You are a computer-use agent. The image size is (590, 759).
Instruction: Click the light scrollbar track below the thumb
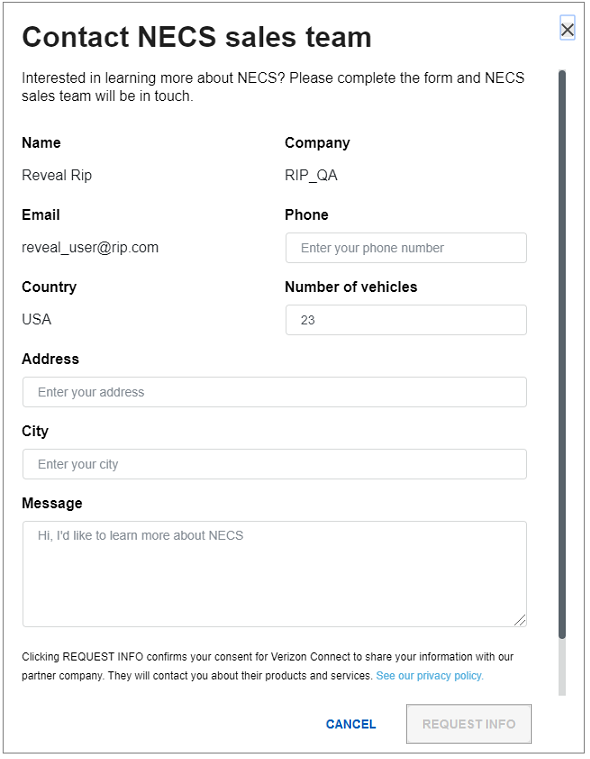pyautogui.click(x=562, y=667)
